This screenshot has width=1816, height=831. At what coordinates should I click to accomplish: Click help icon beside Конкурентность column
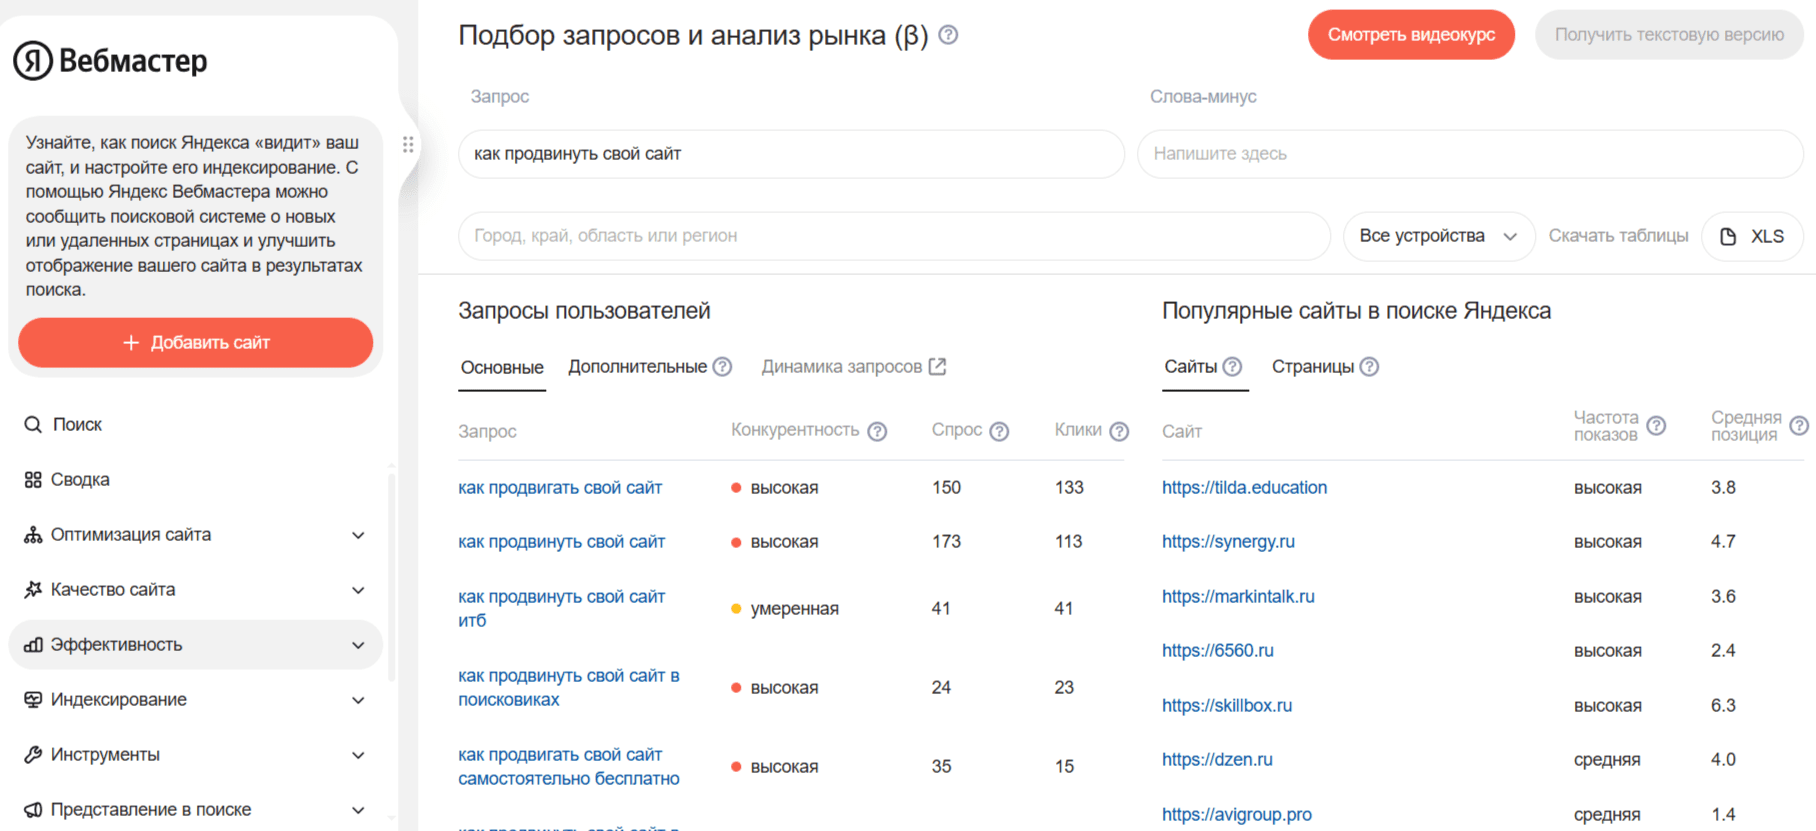point(877,431)
